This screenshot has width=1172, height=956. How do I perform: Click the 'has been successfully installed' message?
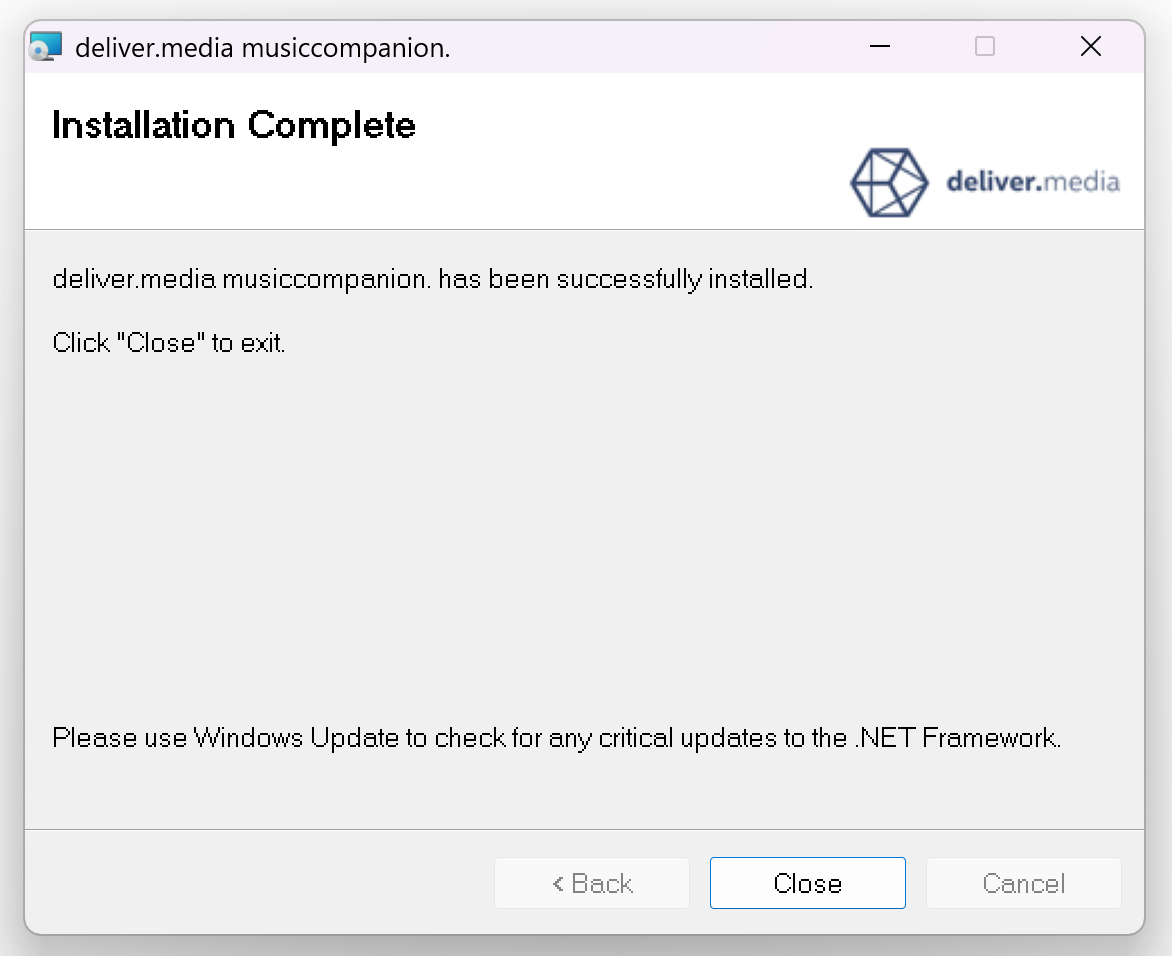pos(433,280)
